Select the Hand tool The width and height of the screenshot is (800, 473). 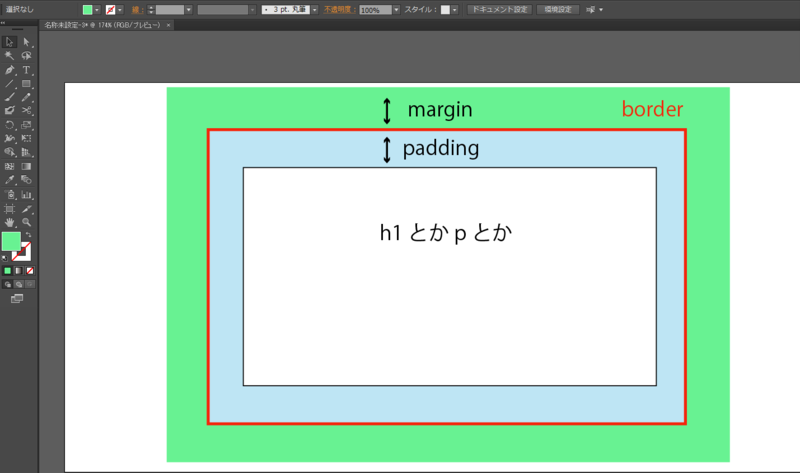coord(9,222)
